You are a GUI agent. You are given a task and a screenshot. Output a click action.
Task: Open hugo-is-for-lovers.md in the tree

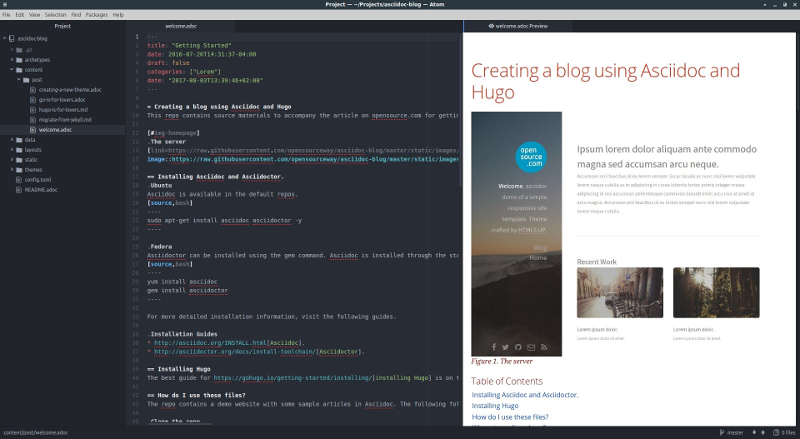point(63,110)
